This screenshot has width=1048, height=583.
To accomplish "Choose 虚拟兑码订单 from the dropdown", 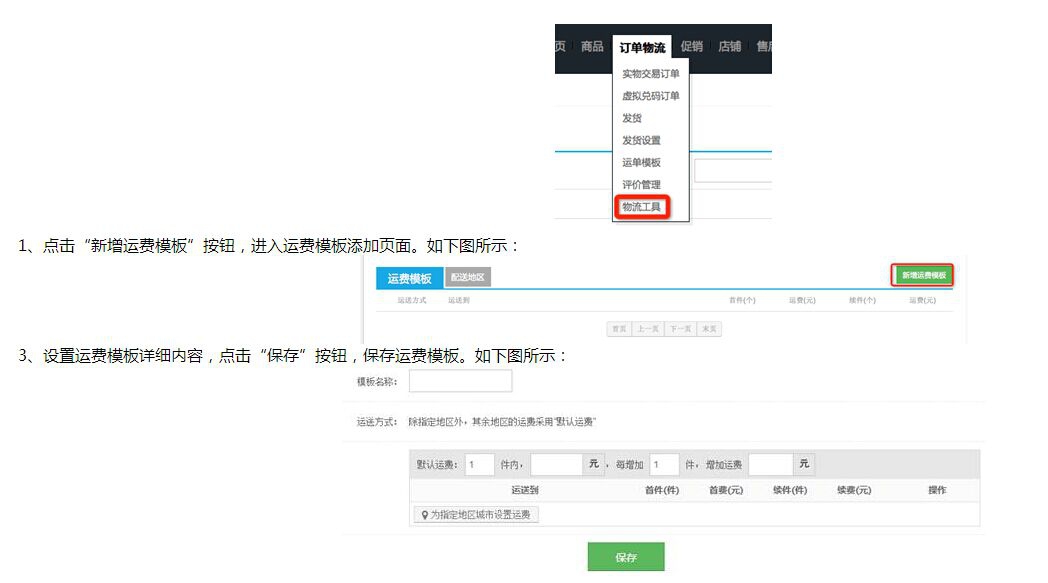I will point(650,96).
